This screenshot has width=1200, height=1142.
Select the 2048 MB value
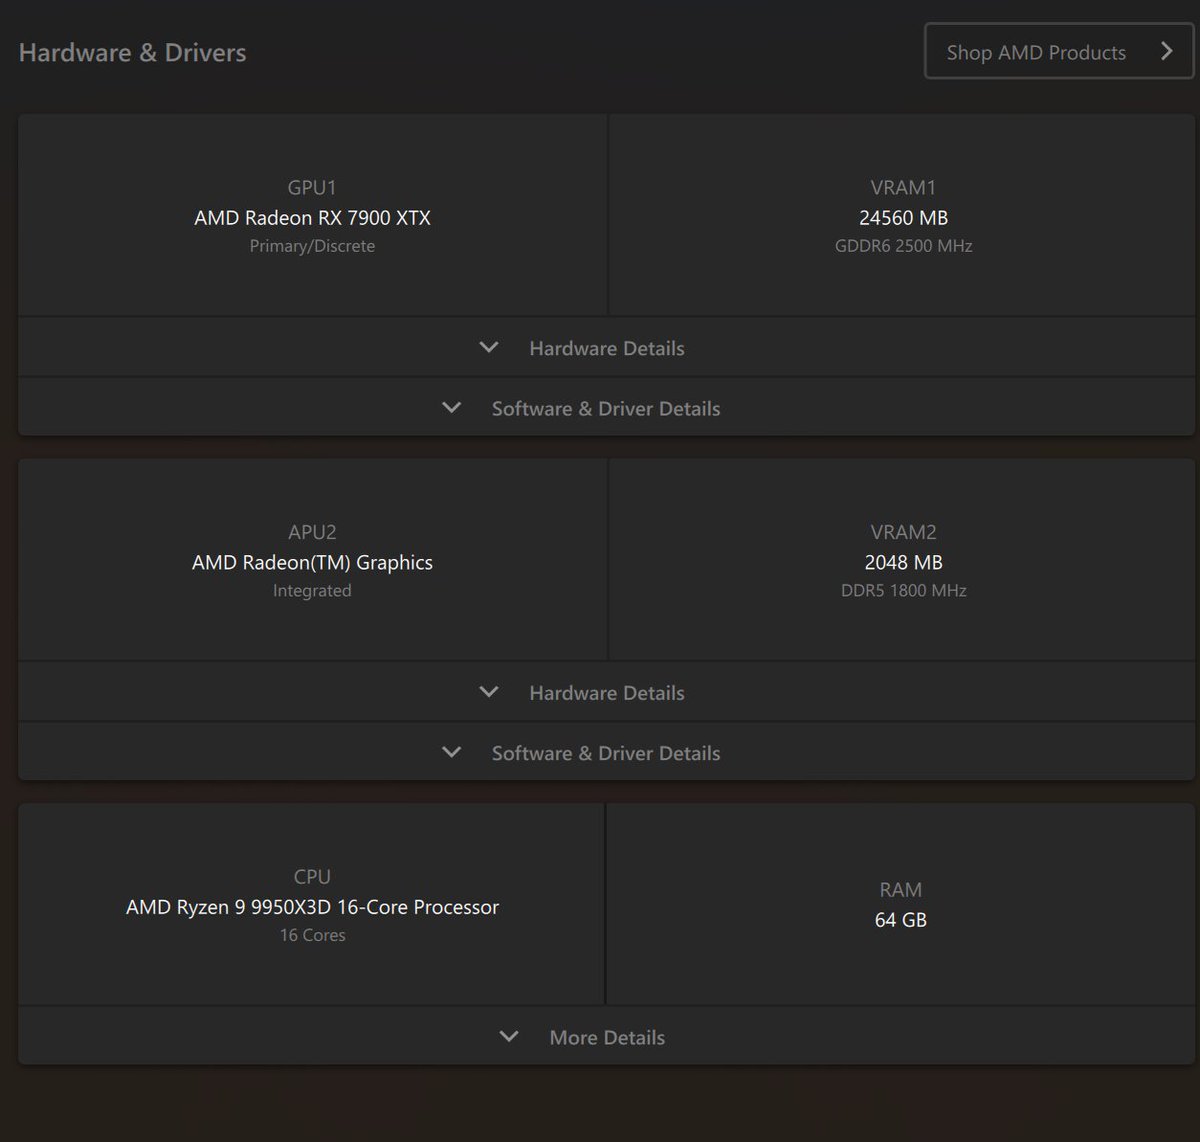click(903, 563)
